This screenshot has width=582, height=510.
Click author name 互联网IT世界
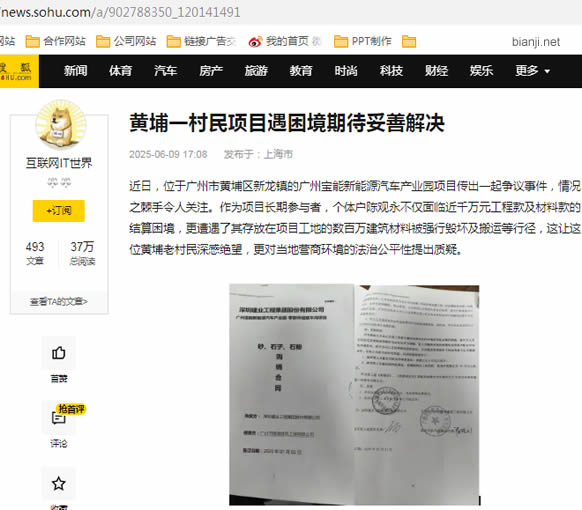[x=59, y=163]
